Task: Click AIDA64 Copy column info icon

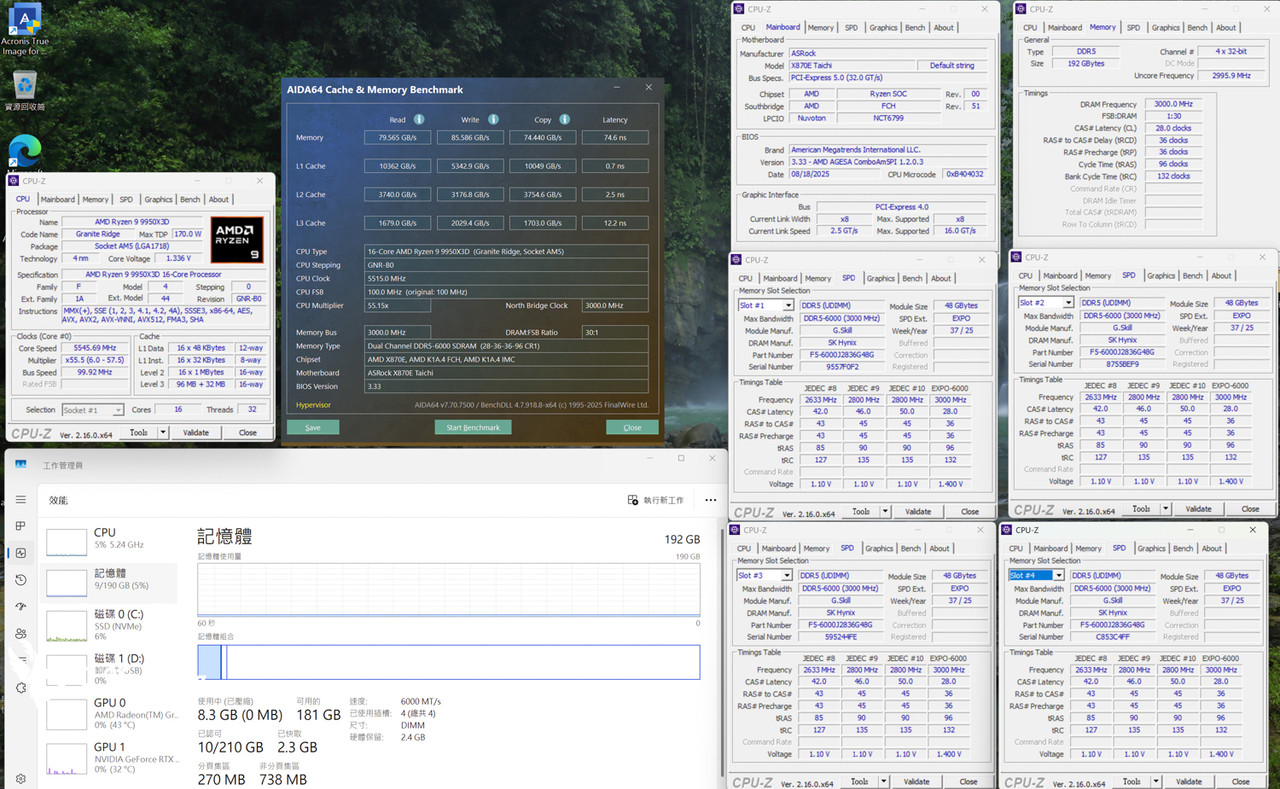Action: click(565, 119)
